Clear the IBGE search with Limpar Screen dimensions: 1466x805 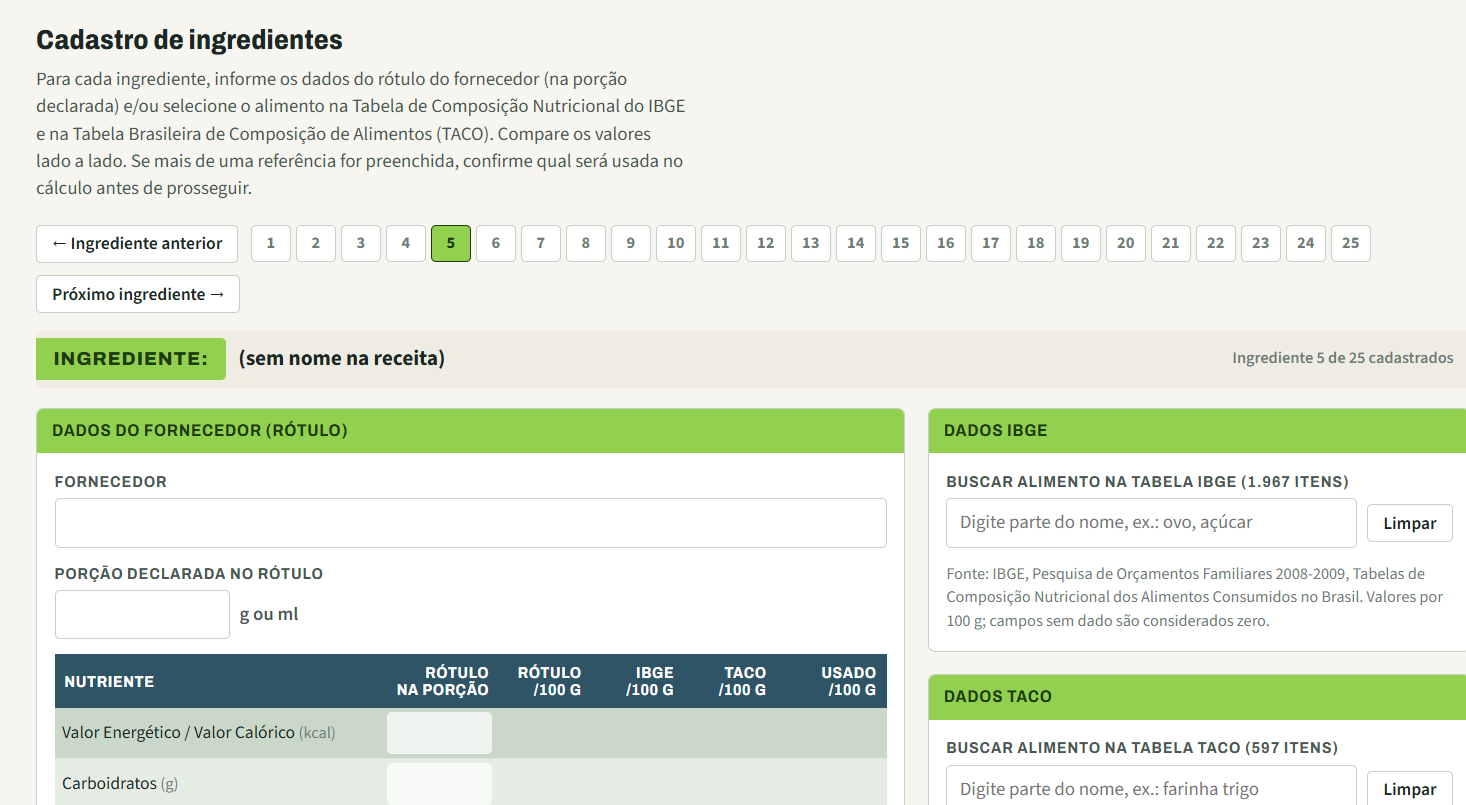coord(1410,523)
